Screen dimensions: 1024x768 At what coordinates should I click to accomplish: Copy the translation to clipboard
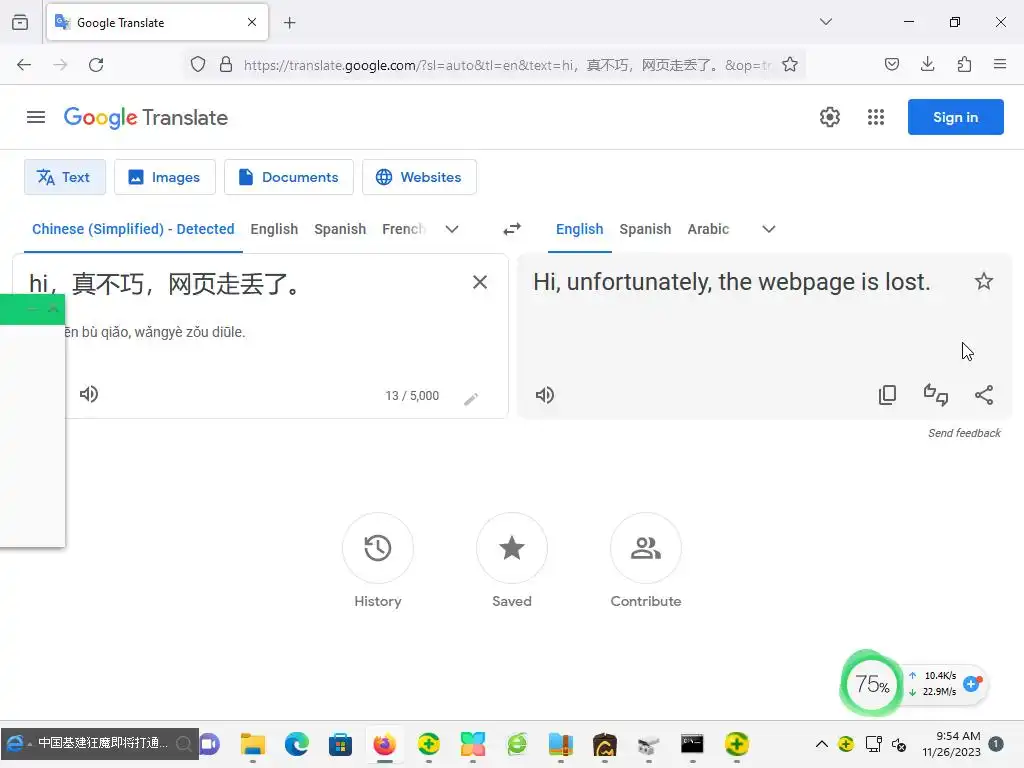click(x=888, y=395)
